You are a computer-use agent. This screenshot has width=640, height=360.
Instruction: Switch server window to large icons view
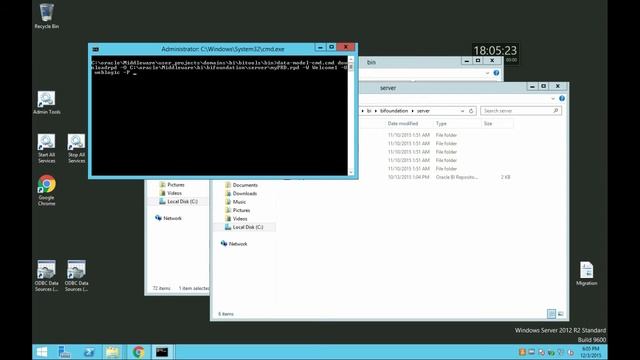click(560, 313)
